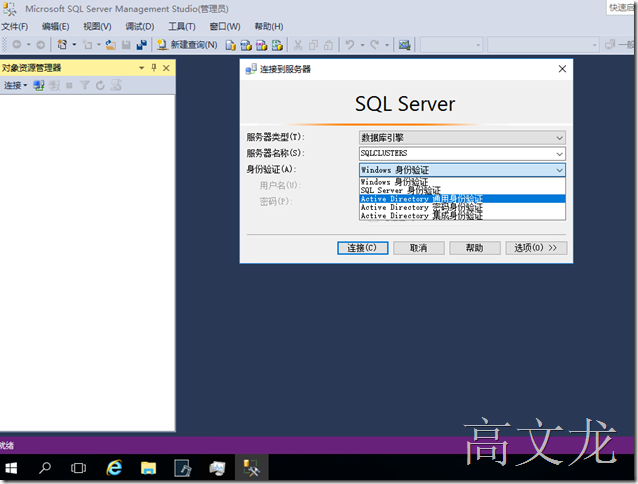This screenshot has width=638, height=484.
Task: Open the 工具(T) menu
Action: pos(182,27)
